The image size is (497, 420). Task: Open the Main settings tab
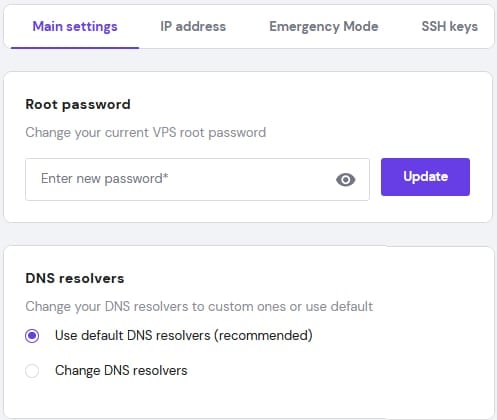(x=75, y=26)
